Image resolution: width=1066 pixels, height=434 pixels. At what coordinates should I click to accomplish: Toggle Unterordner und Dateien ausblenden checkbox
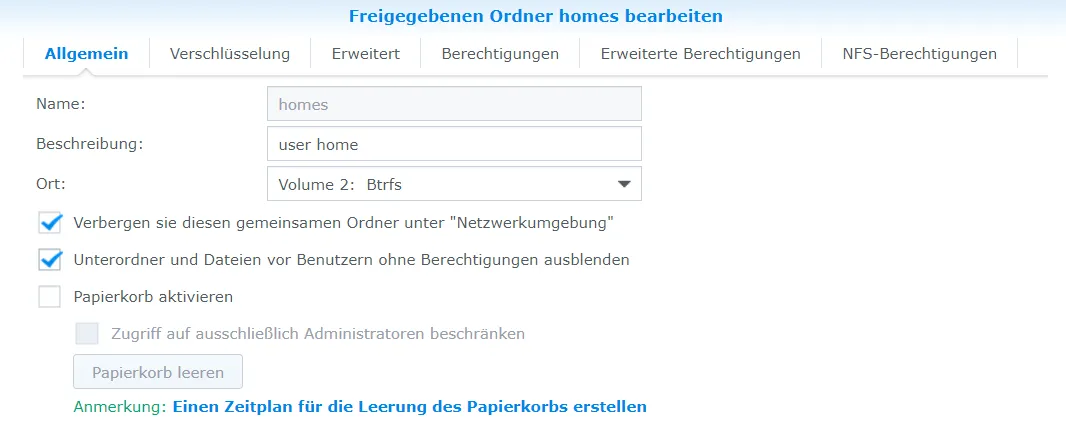point(50,260)
